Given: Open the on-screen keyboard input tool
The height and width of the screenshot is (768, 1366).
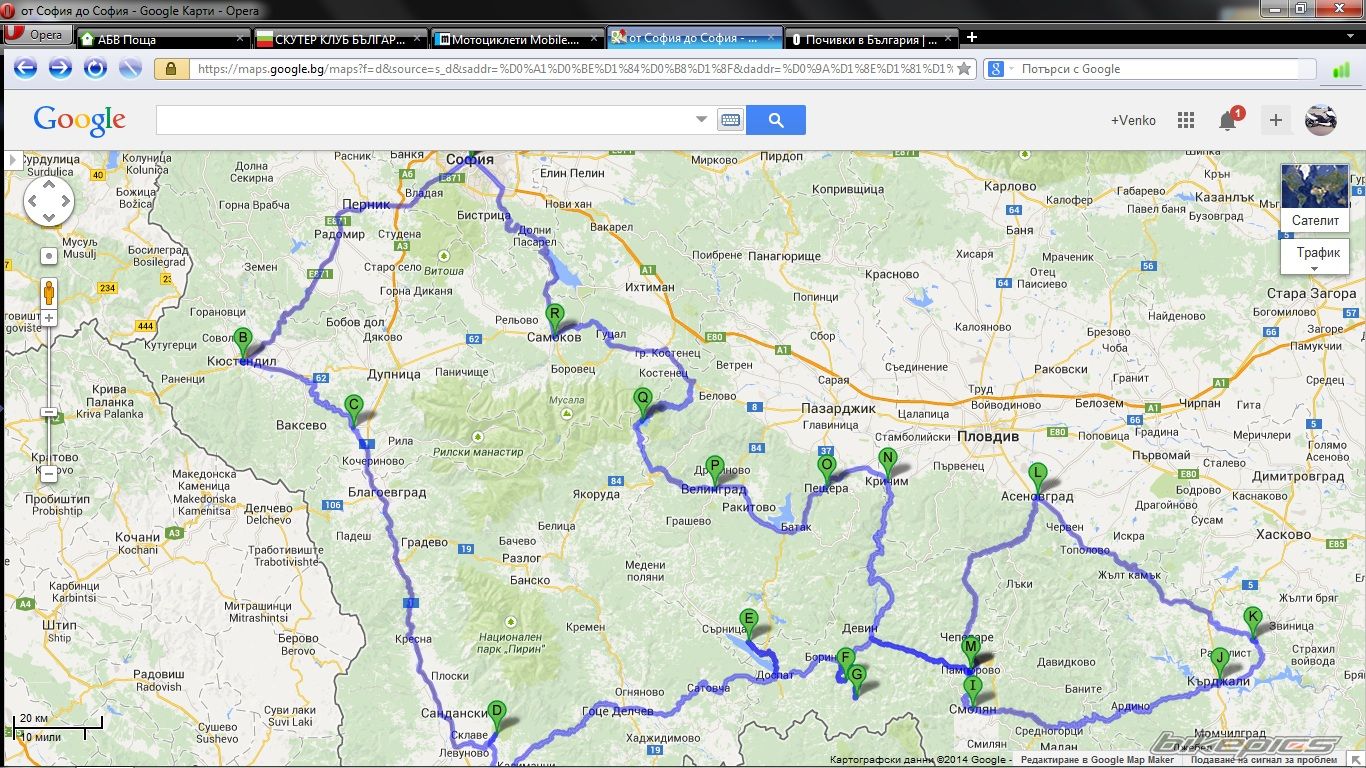Looking at the screenshot, I should [x=730, y=120].
